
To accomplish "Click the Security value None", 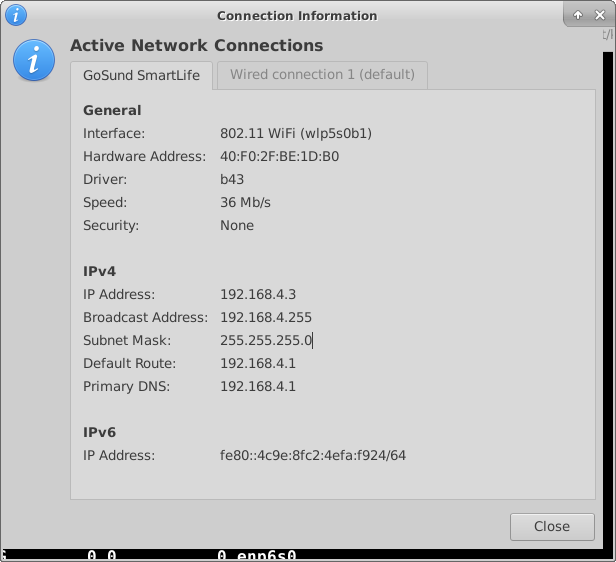I will pyautogui.click(x=237, y=225).
